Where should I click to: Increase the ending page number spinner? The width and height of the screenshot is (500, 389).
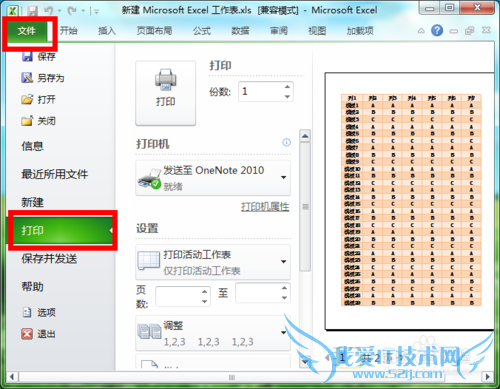point(284,288)
